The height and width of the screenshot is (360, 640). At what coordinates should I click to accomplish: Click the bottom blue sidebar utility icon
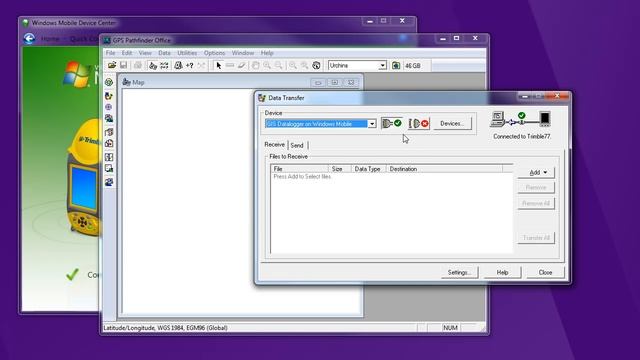coord(109,182)
